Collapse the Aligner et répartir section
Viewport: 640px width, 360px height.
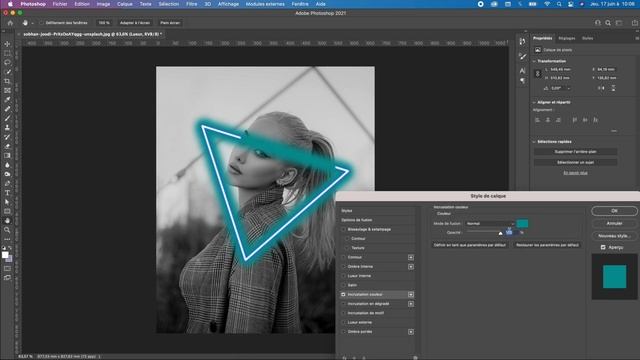coord(534,102)
